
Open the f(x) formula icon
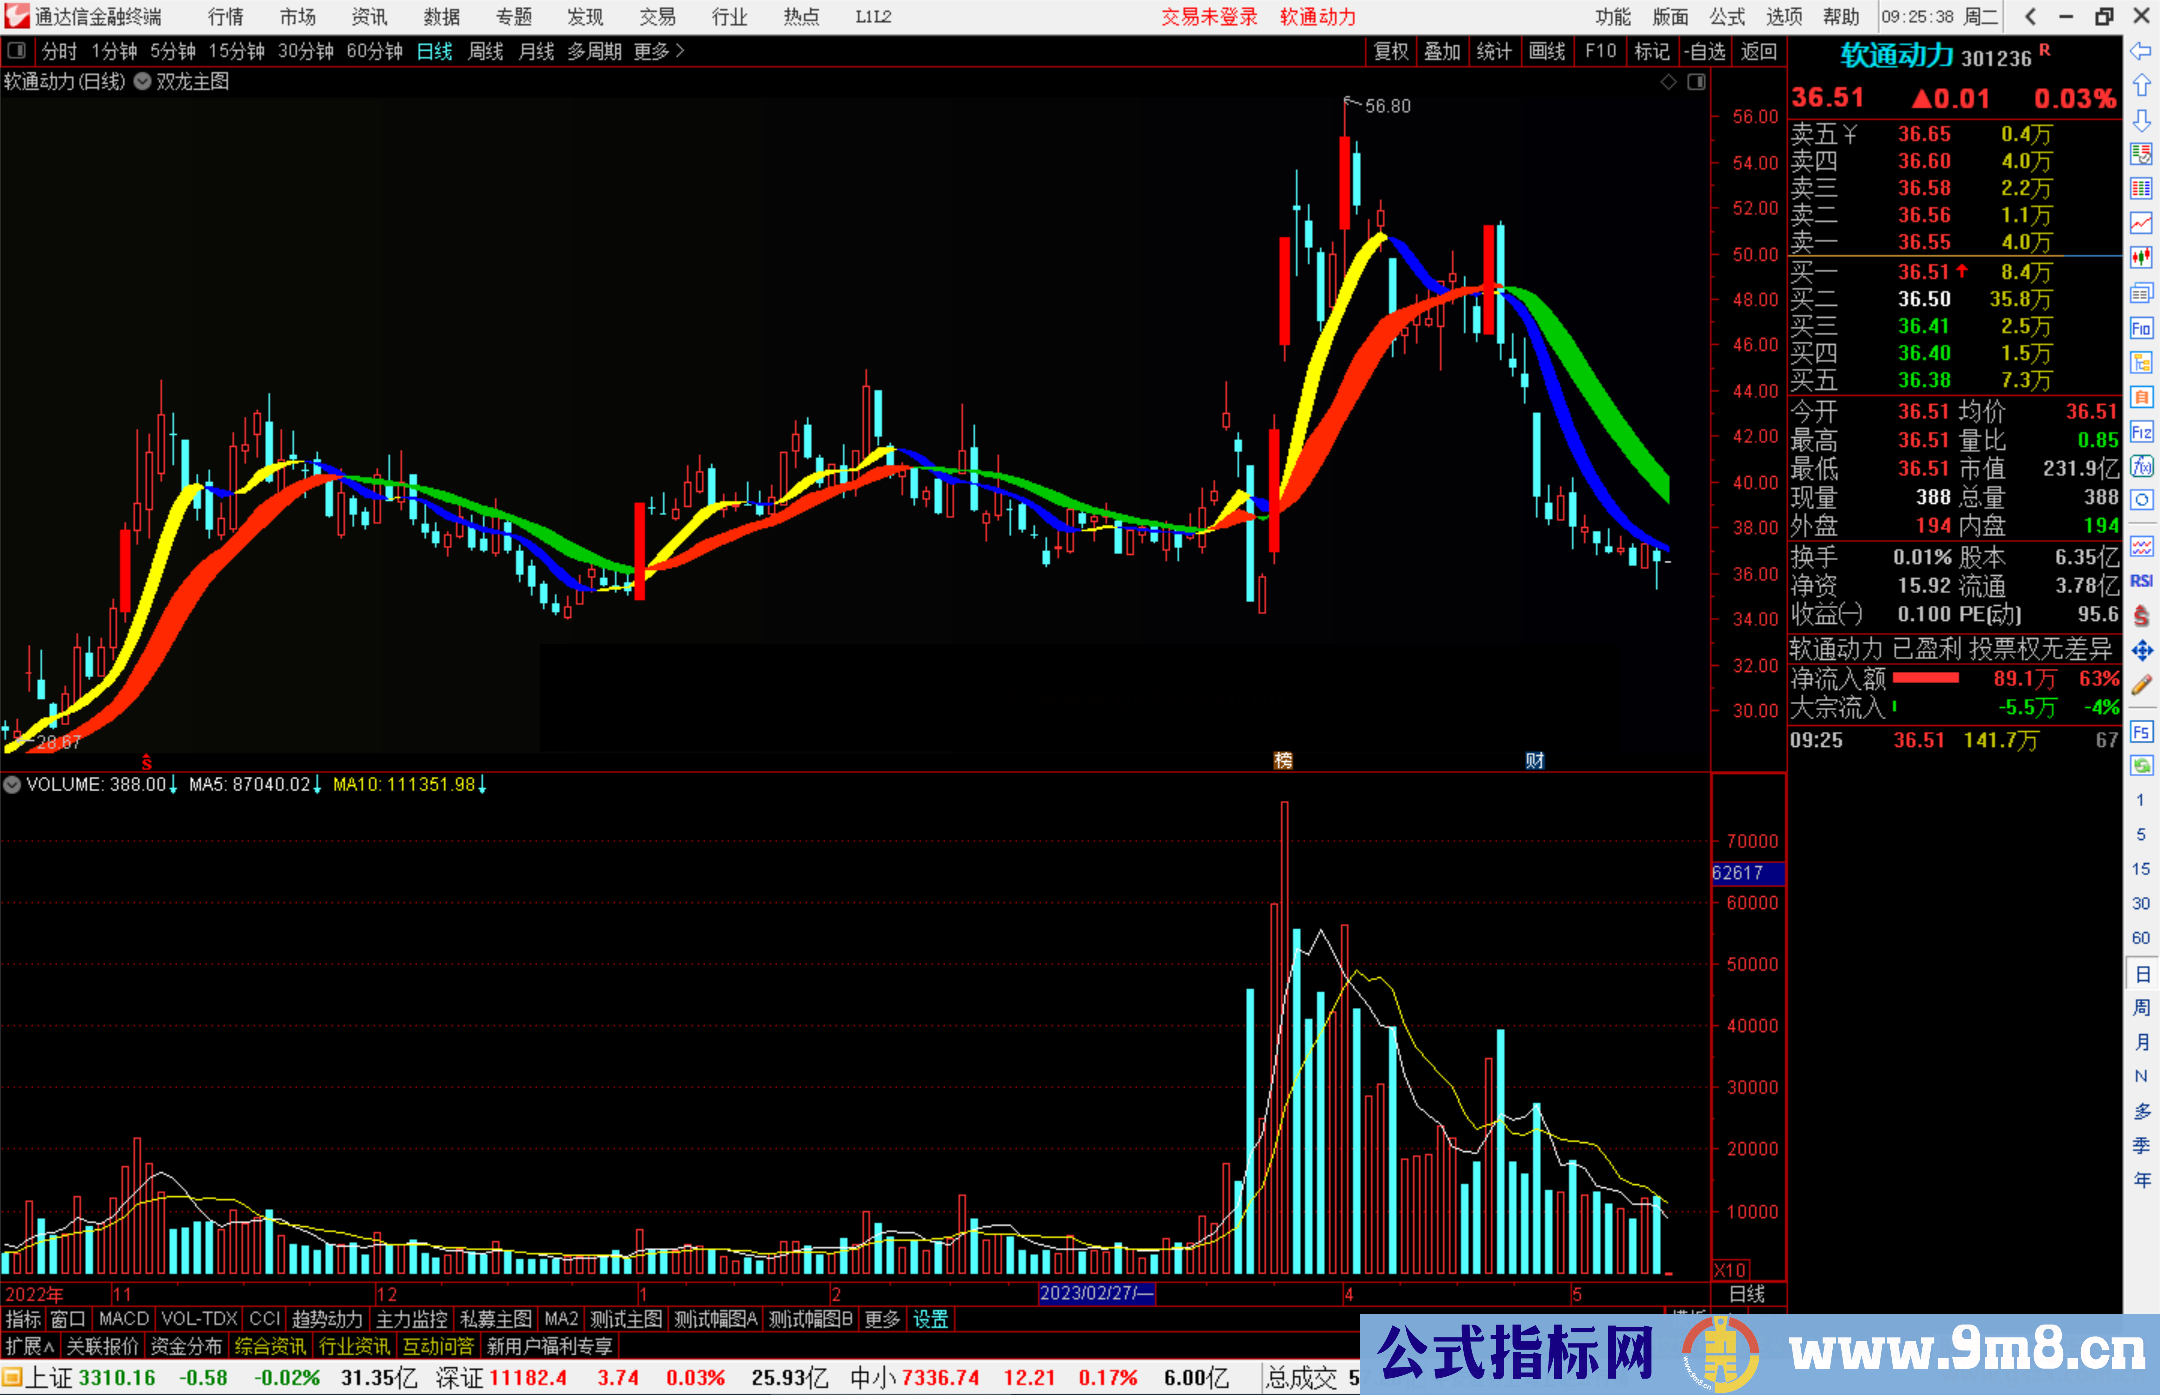click(2141, 466)
